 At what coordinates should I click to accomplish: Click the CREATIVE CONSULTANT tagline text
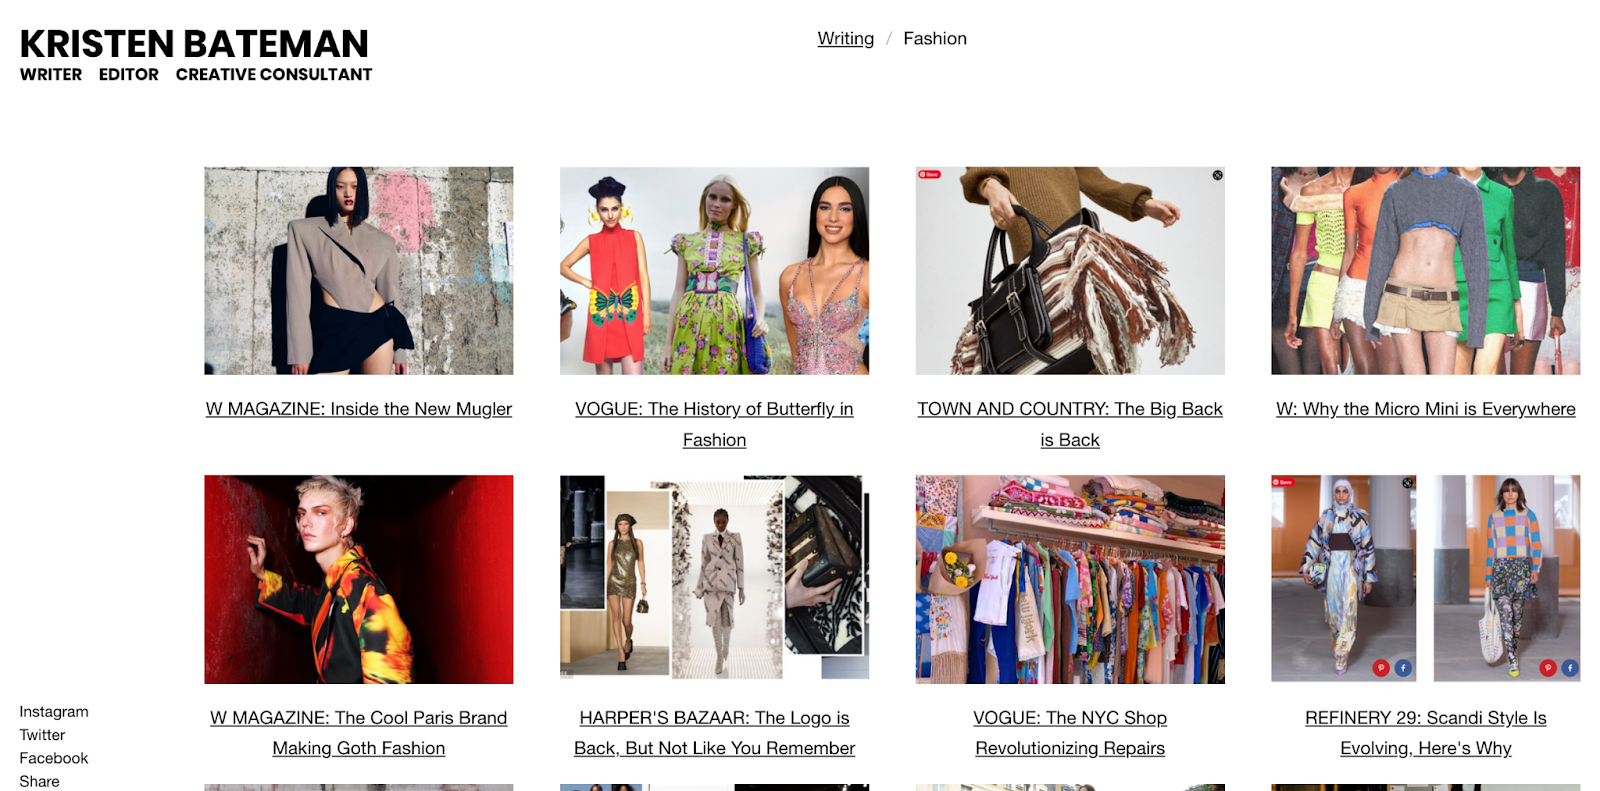click(x=274, y=75)
